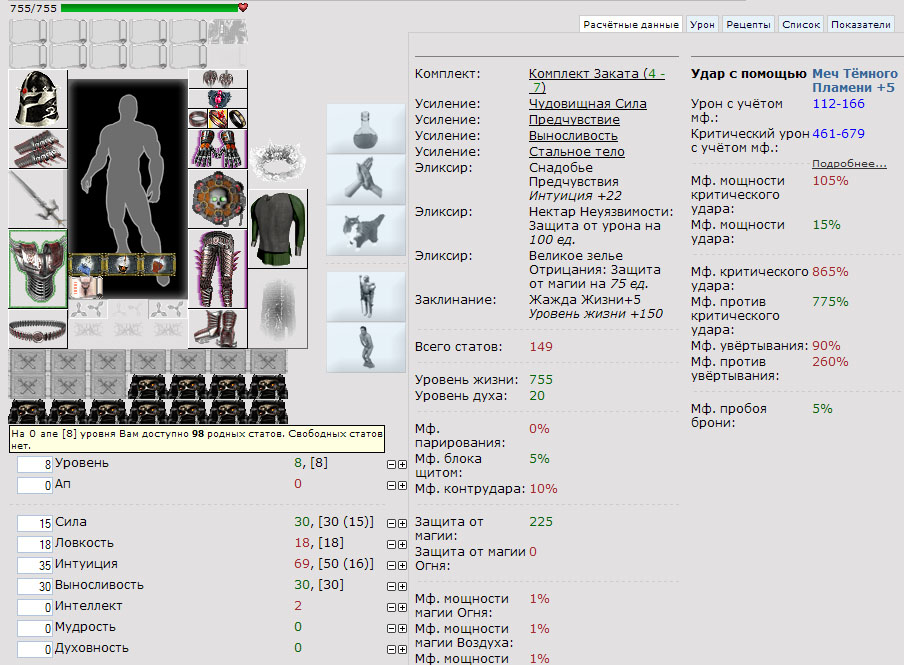This screenshot has height=665, width=904.
Task: Select the belt equipment slot
Action: pos(38,329)
